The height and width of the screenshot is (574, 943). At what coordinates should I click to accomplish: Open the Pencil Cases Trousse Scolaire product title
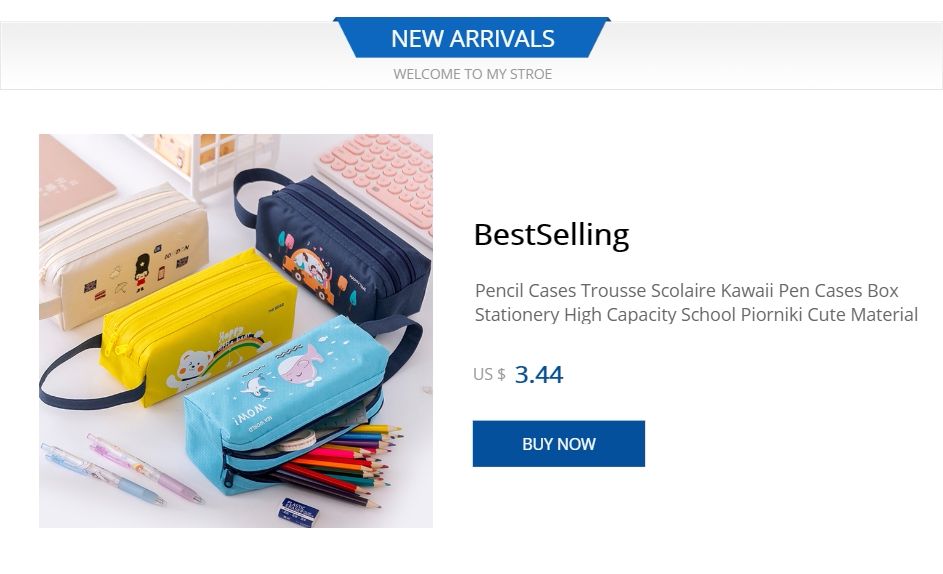click(x=696, y=303)
